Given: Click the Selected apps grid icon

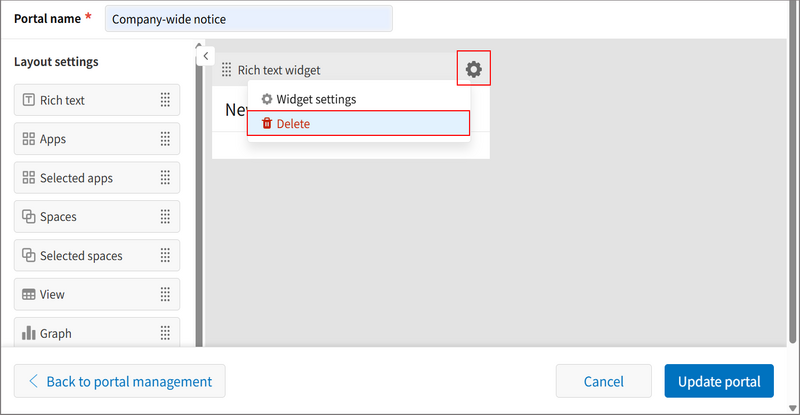Looking at the screenshot, I should point(28,178).
